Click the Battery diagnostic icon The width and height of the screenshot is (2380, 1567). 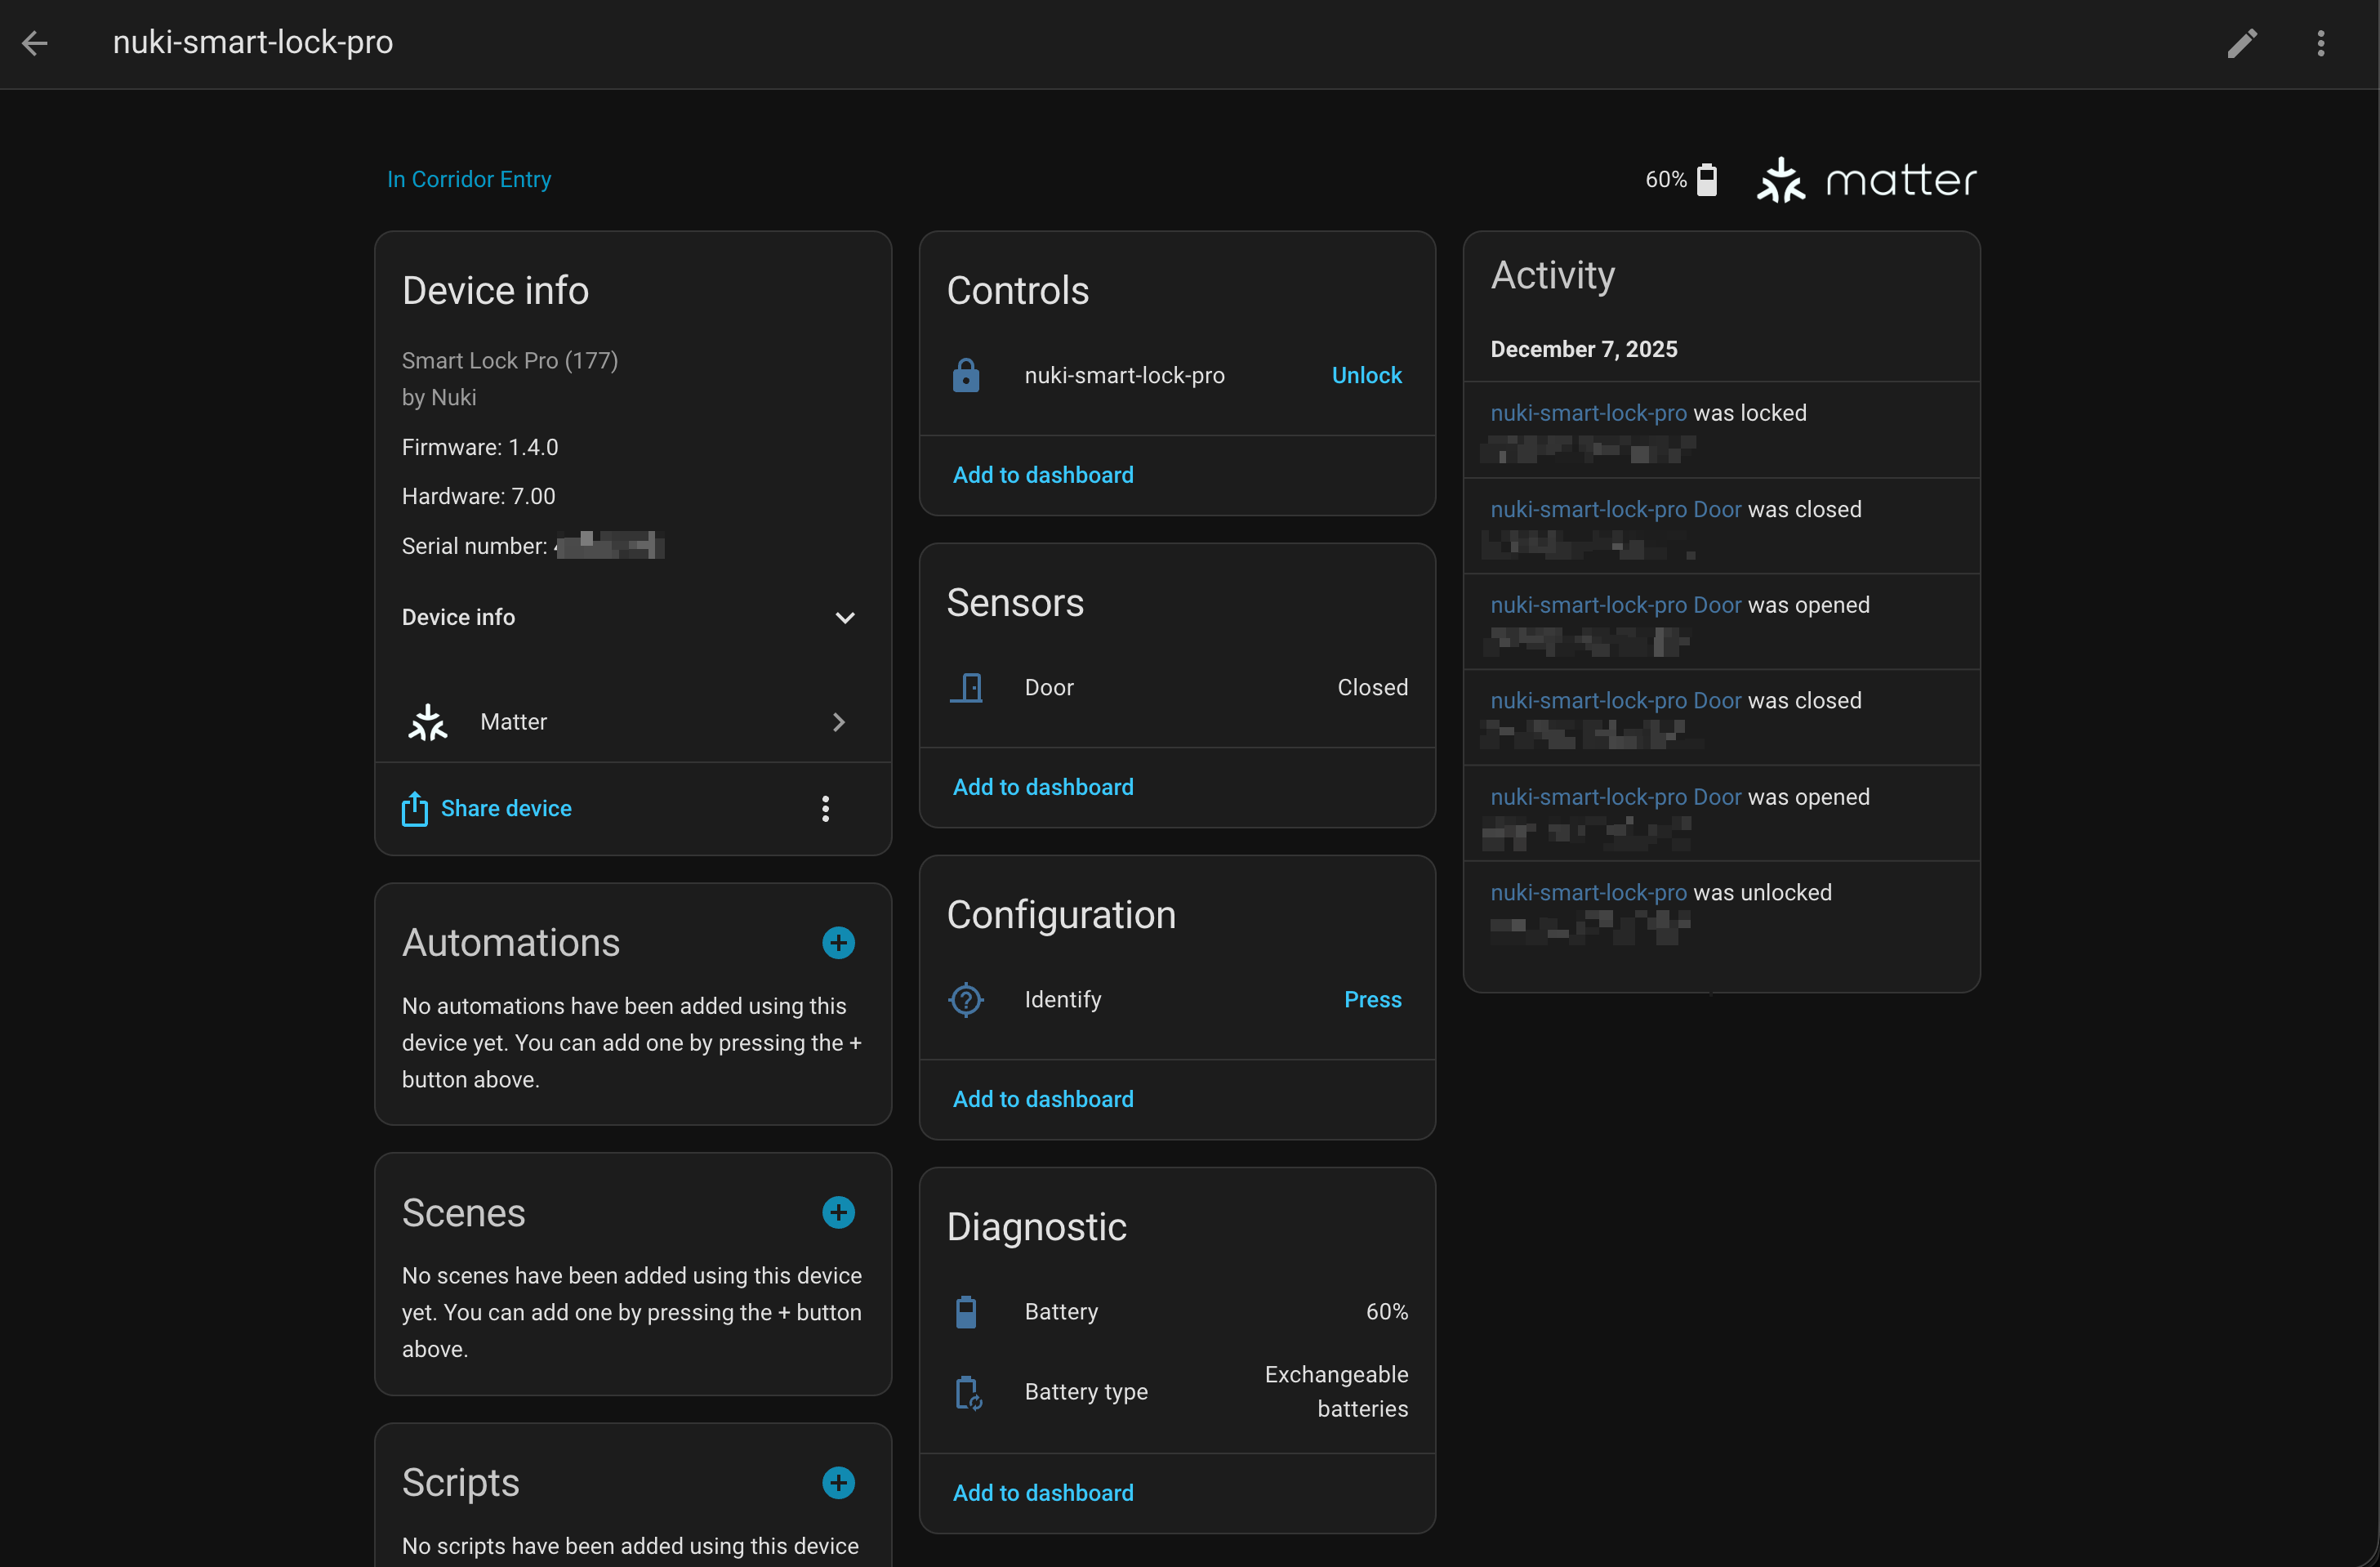[x=965, y=1311]
